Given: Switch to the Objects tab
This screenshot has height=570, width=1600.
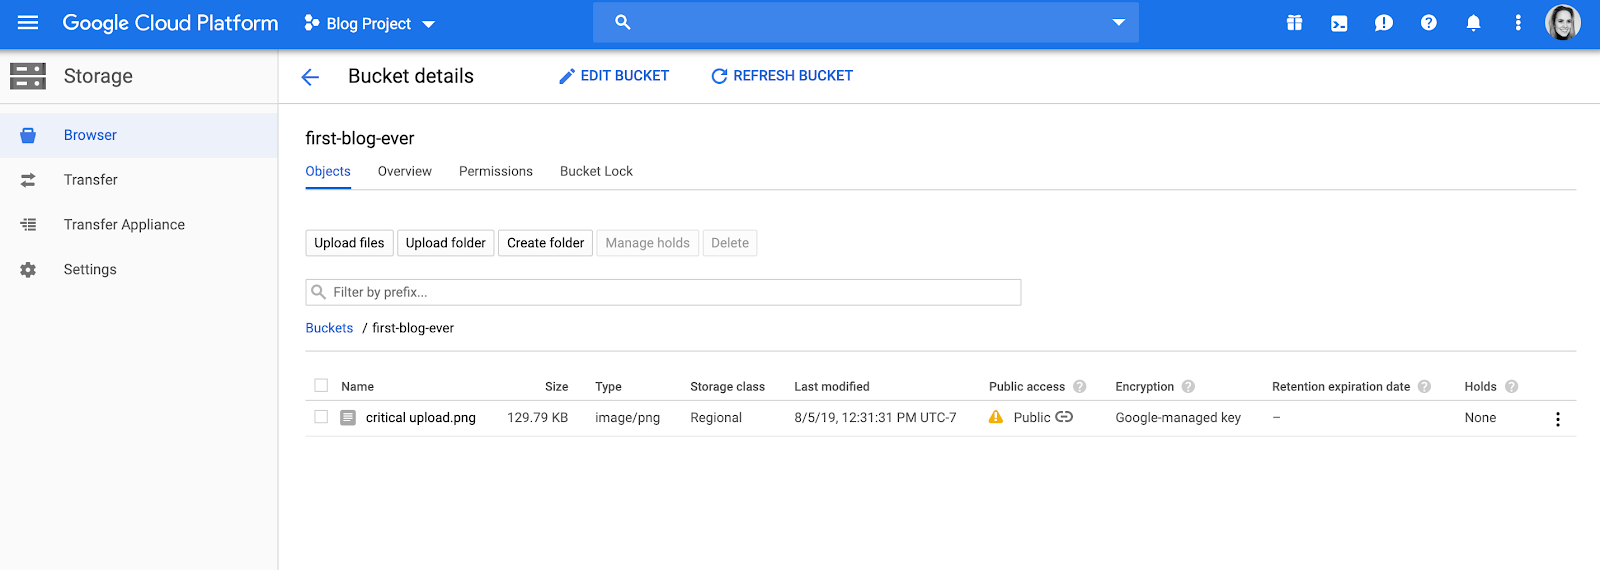Looking at the screenshot, I should click(328, 172).
